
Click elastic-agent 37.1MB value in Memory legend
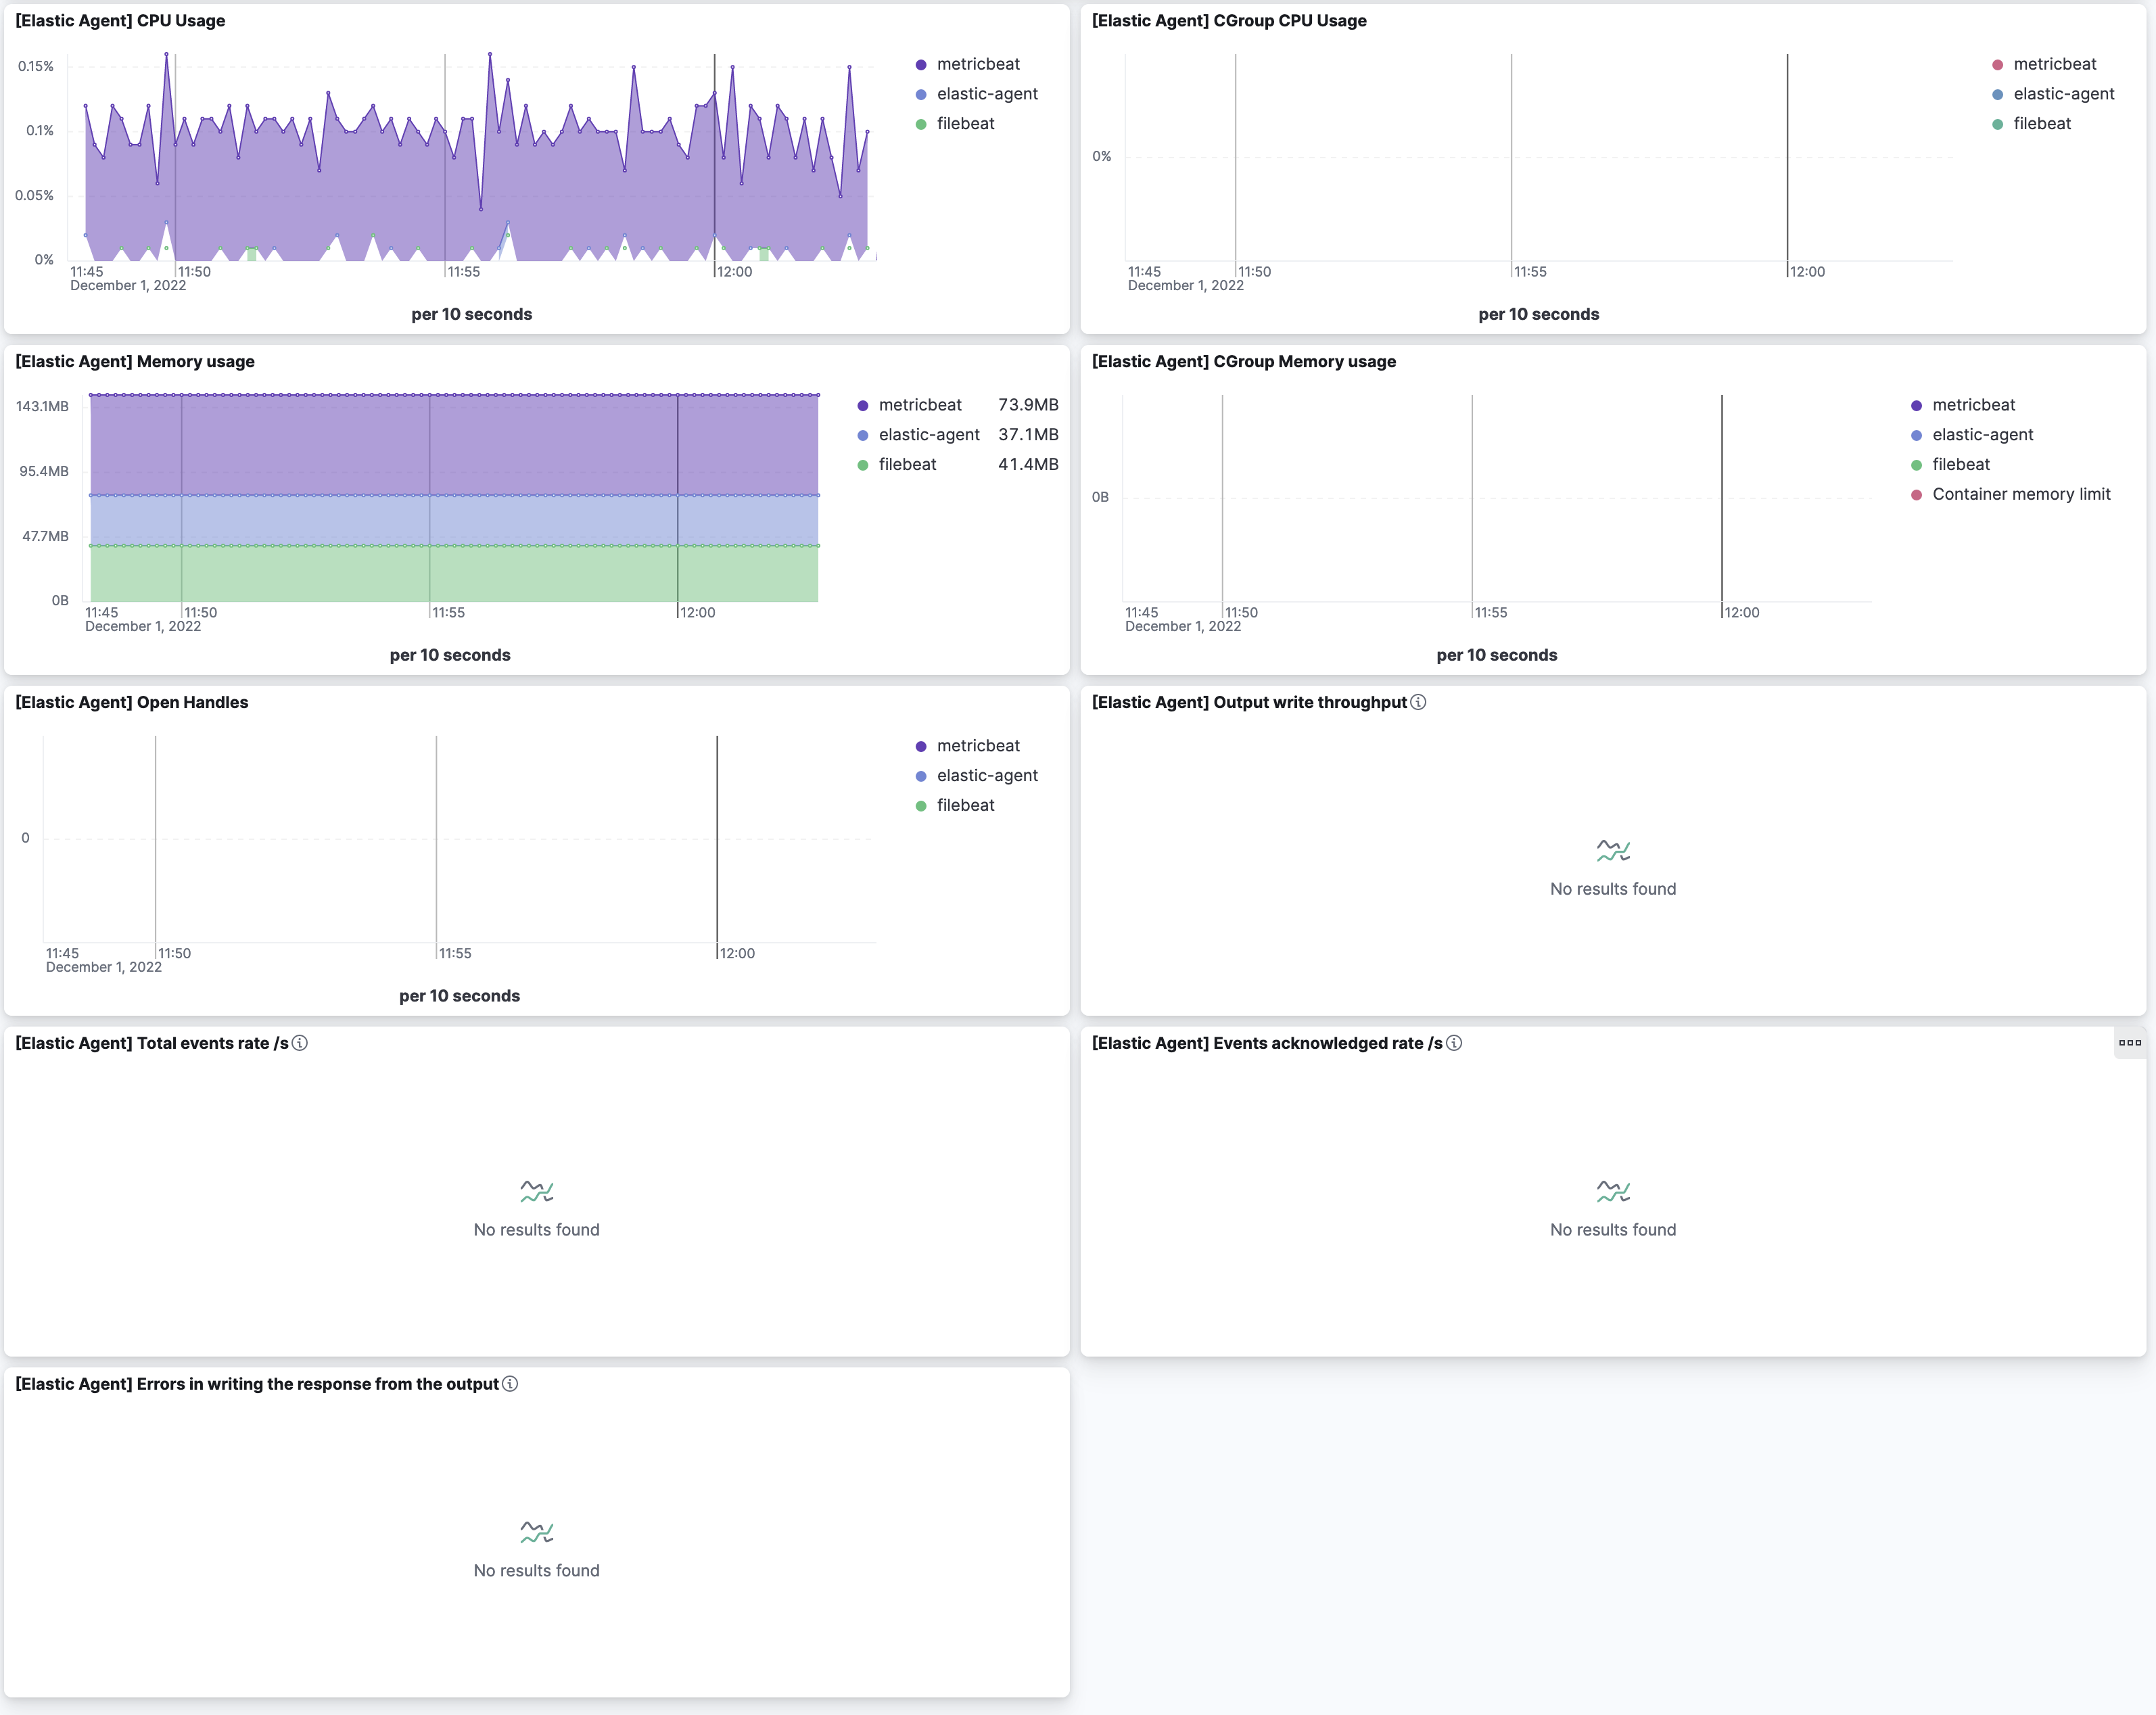[1028, 435]
